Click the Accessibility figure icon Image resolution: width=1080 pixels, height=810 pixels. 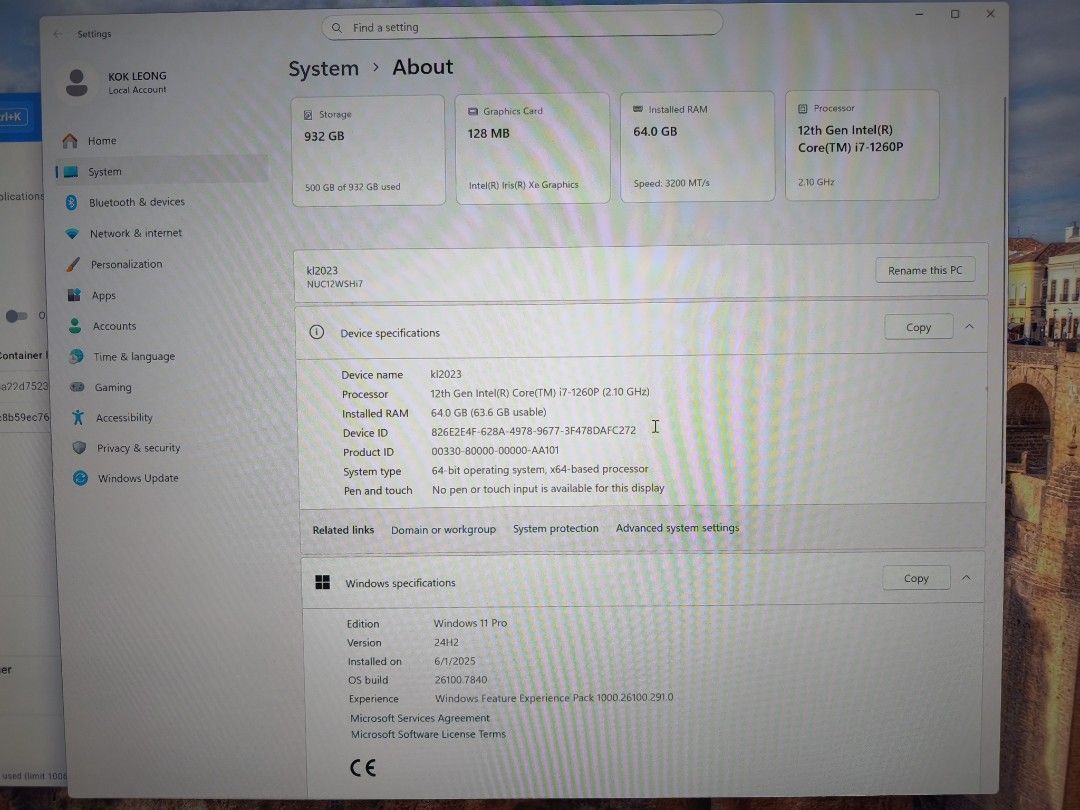pyautogui.click(x=78, y=417)
